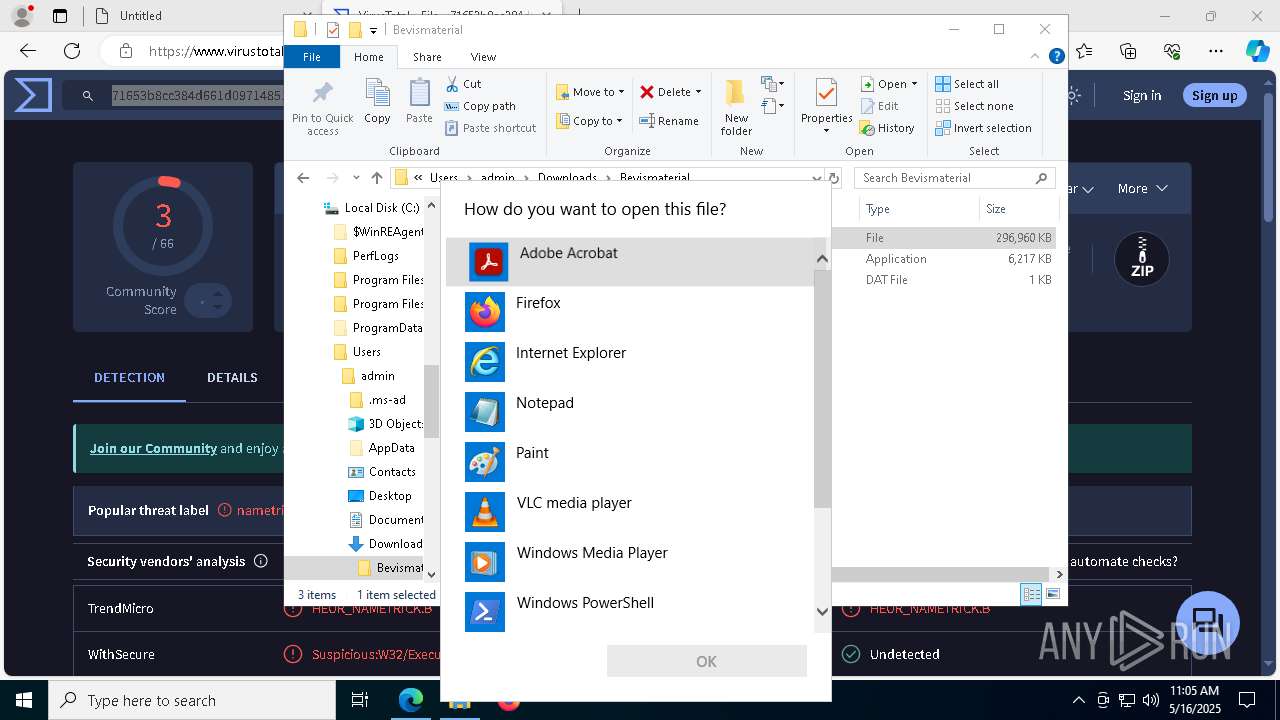The height and width of the screenshot is (720, 1280).
Task: Choose Firefox in the open-with list
Action: [x=629, y=312]
